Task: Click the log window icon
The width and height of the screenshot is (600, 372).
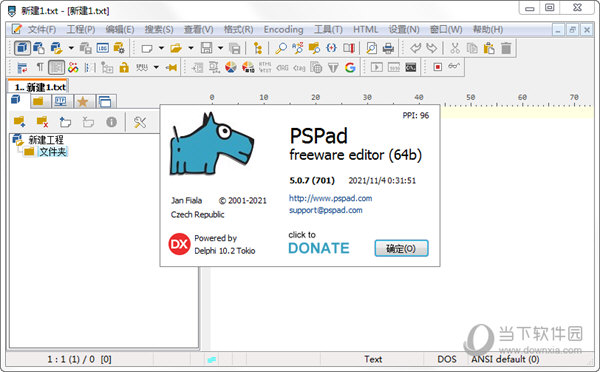Action: click(x=102, y=48)
